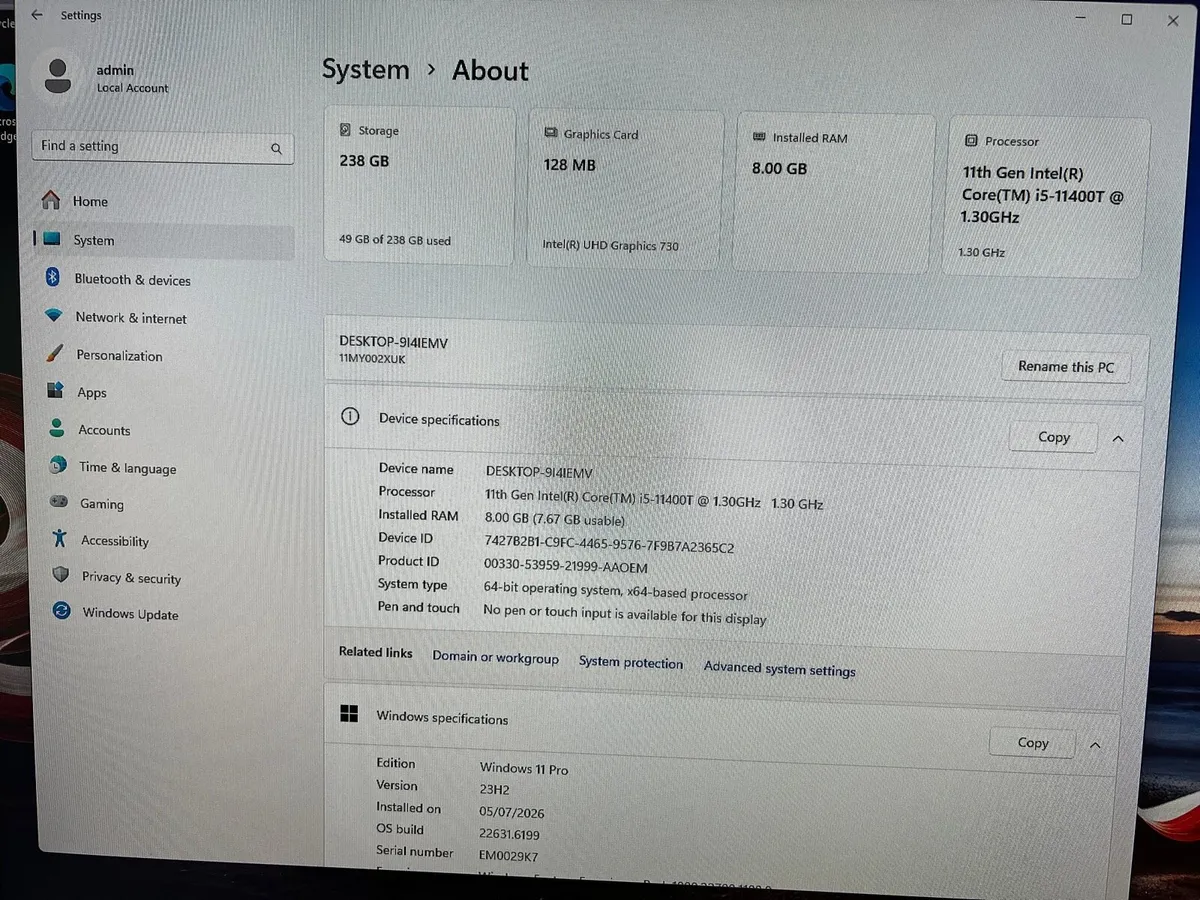Click Rename this PC button
This screenshot has height=900, width=1200.
pyautogui.click(x=1066, y=367)
